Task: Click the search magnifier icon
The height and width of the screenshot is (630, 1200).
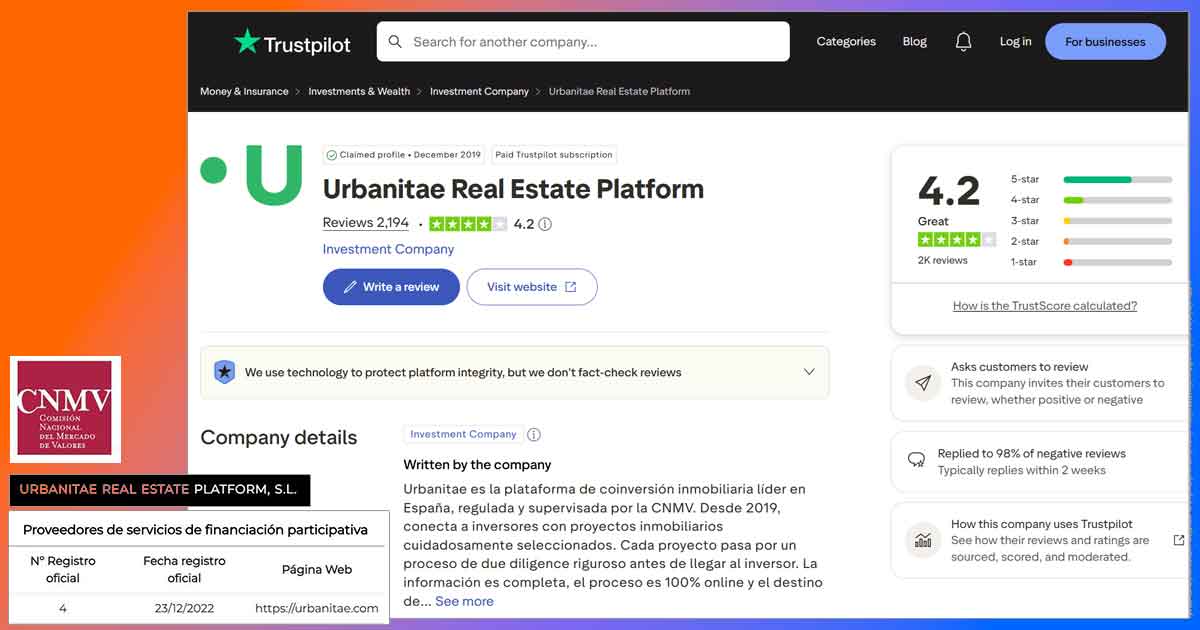Action: [395, 42]
